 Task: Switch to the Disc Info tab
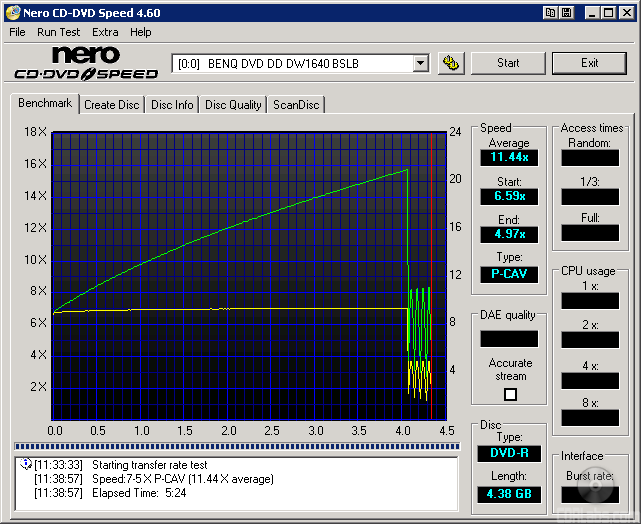(x=172, y=105)
